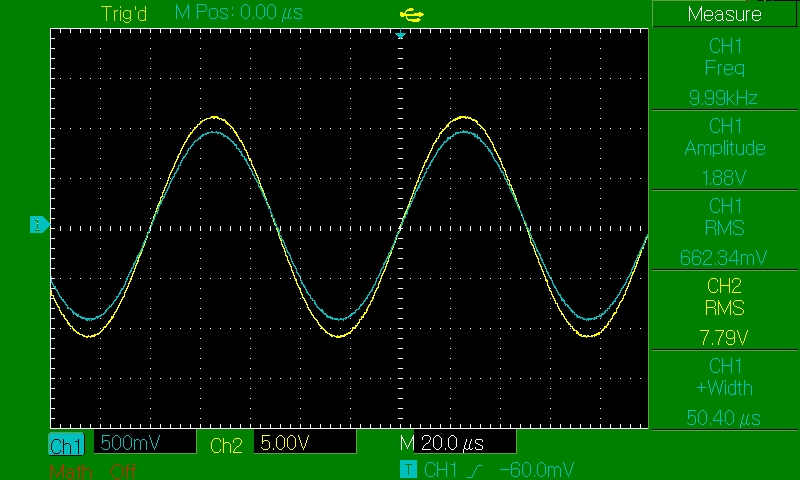Click the Measure menu header
Viewport: 800px width, 480px height.
[x=724, y=14]
